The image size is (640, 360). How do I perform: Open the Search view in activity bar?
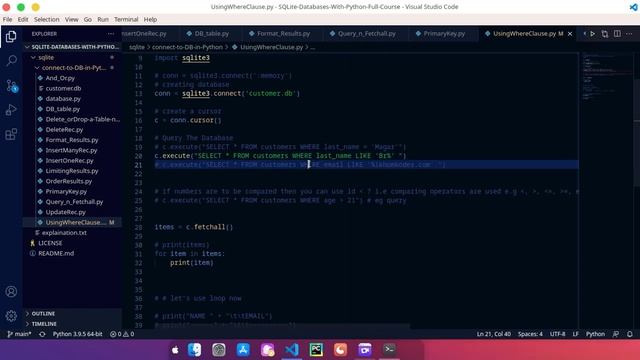pyautogui.click(x=11, y=61)
